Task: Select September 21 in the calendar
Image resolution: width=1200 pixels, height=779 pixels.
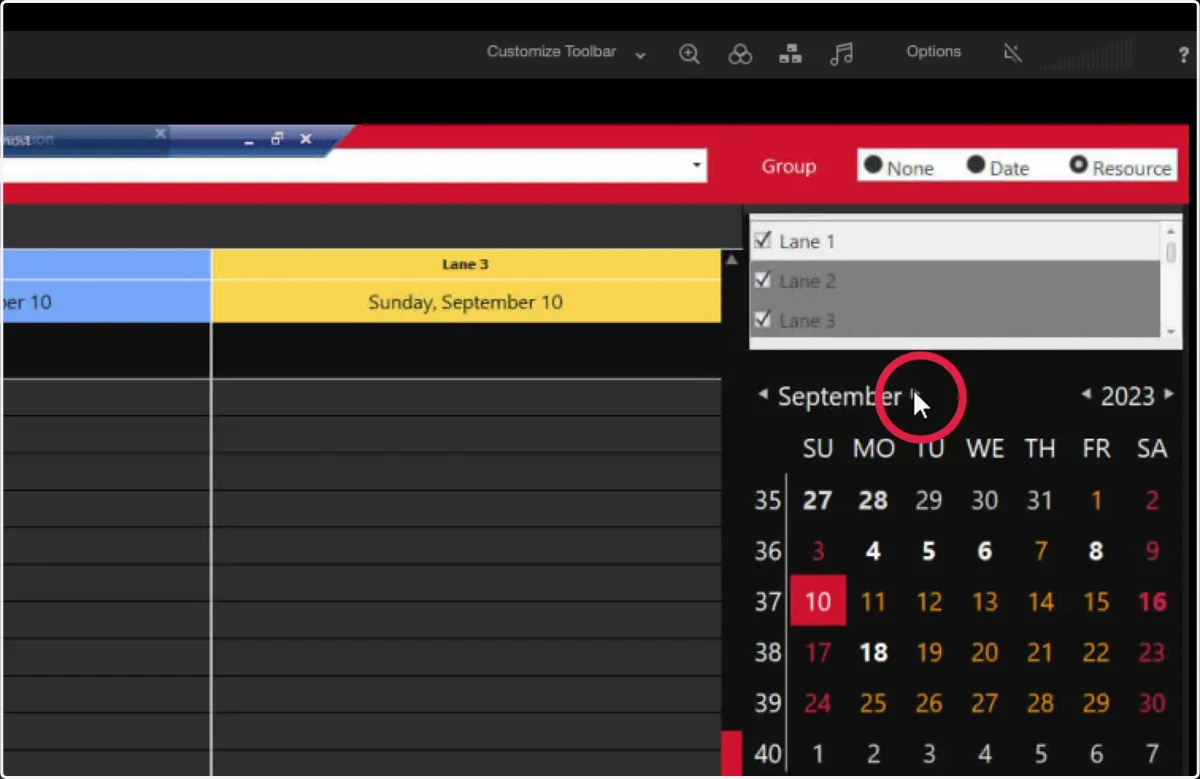Action: (x=1040, y=652)
